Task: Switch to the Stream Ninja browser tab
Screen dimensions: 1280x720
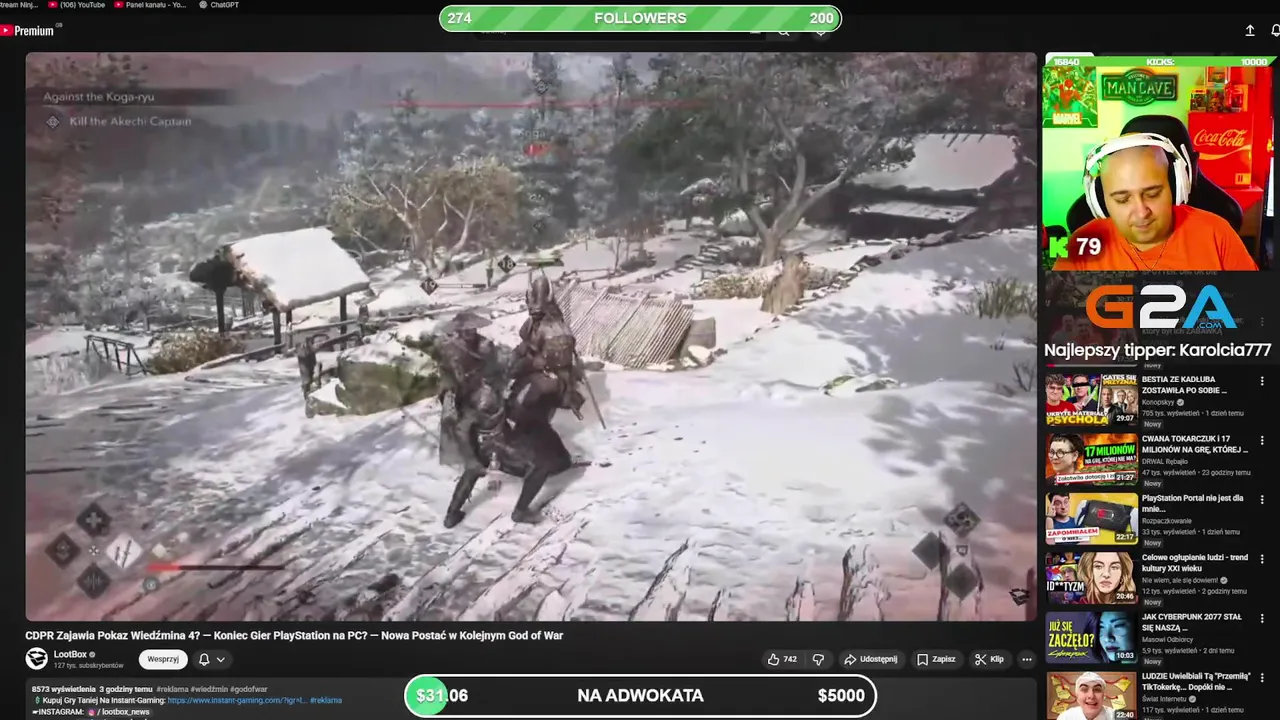Action: click(20, 5)
